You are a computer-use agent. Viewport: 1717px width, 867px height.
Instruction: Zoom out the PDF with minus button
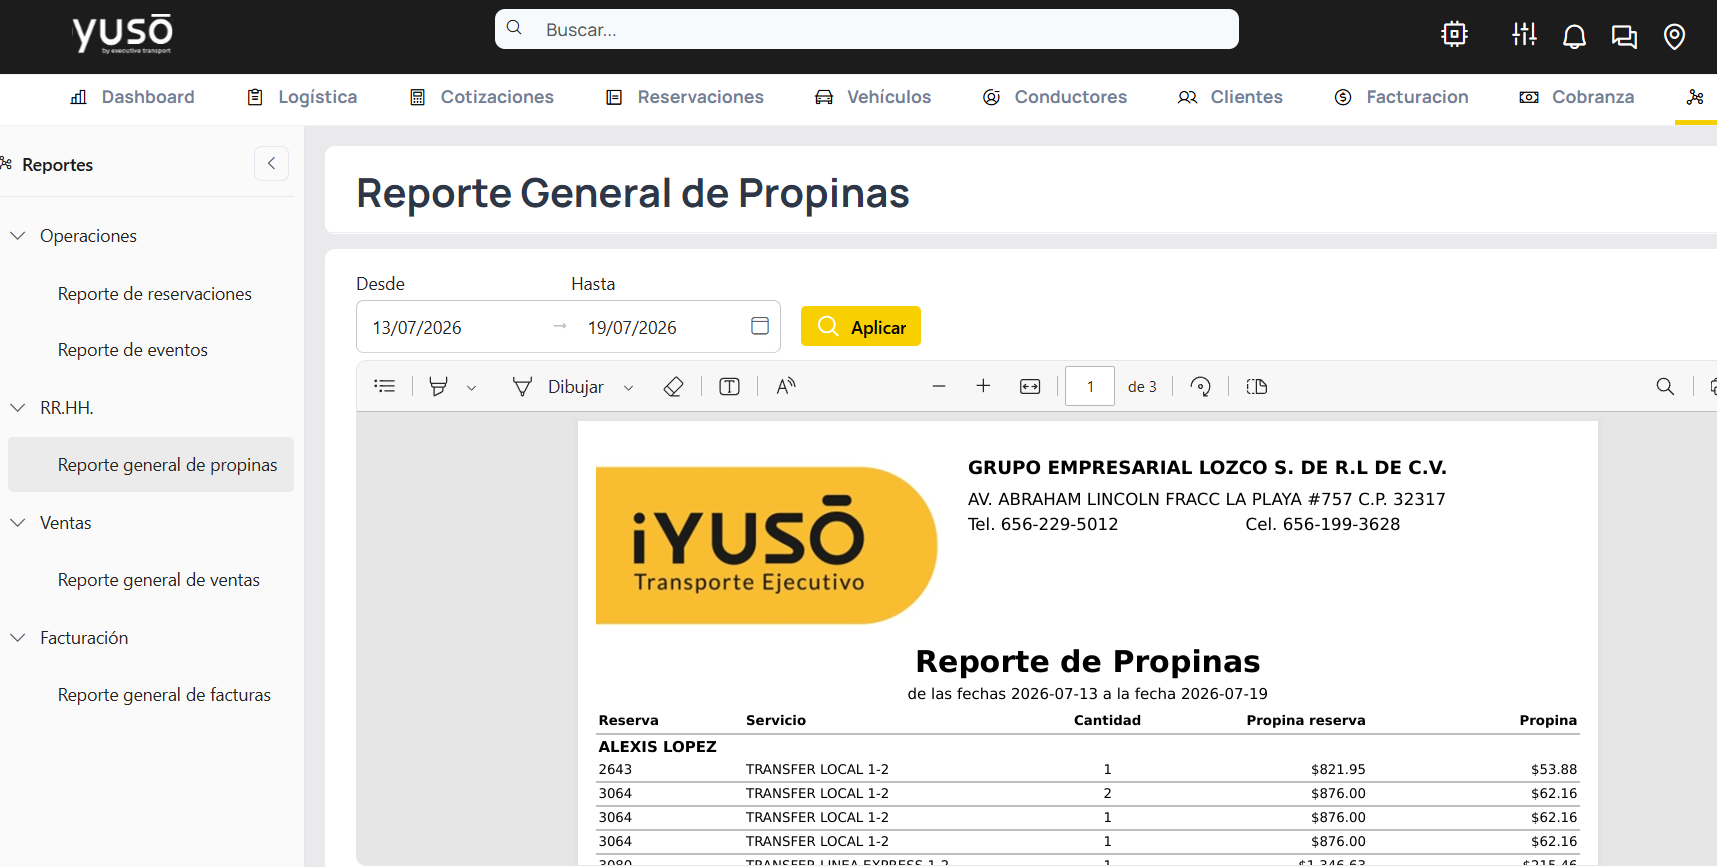(939, 386)
